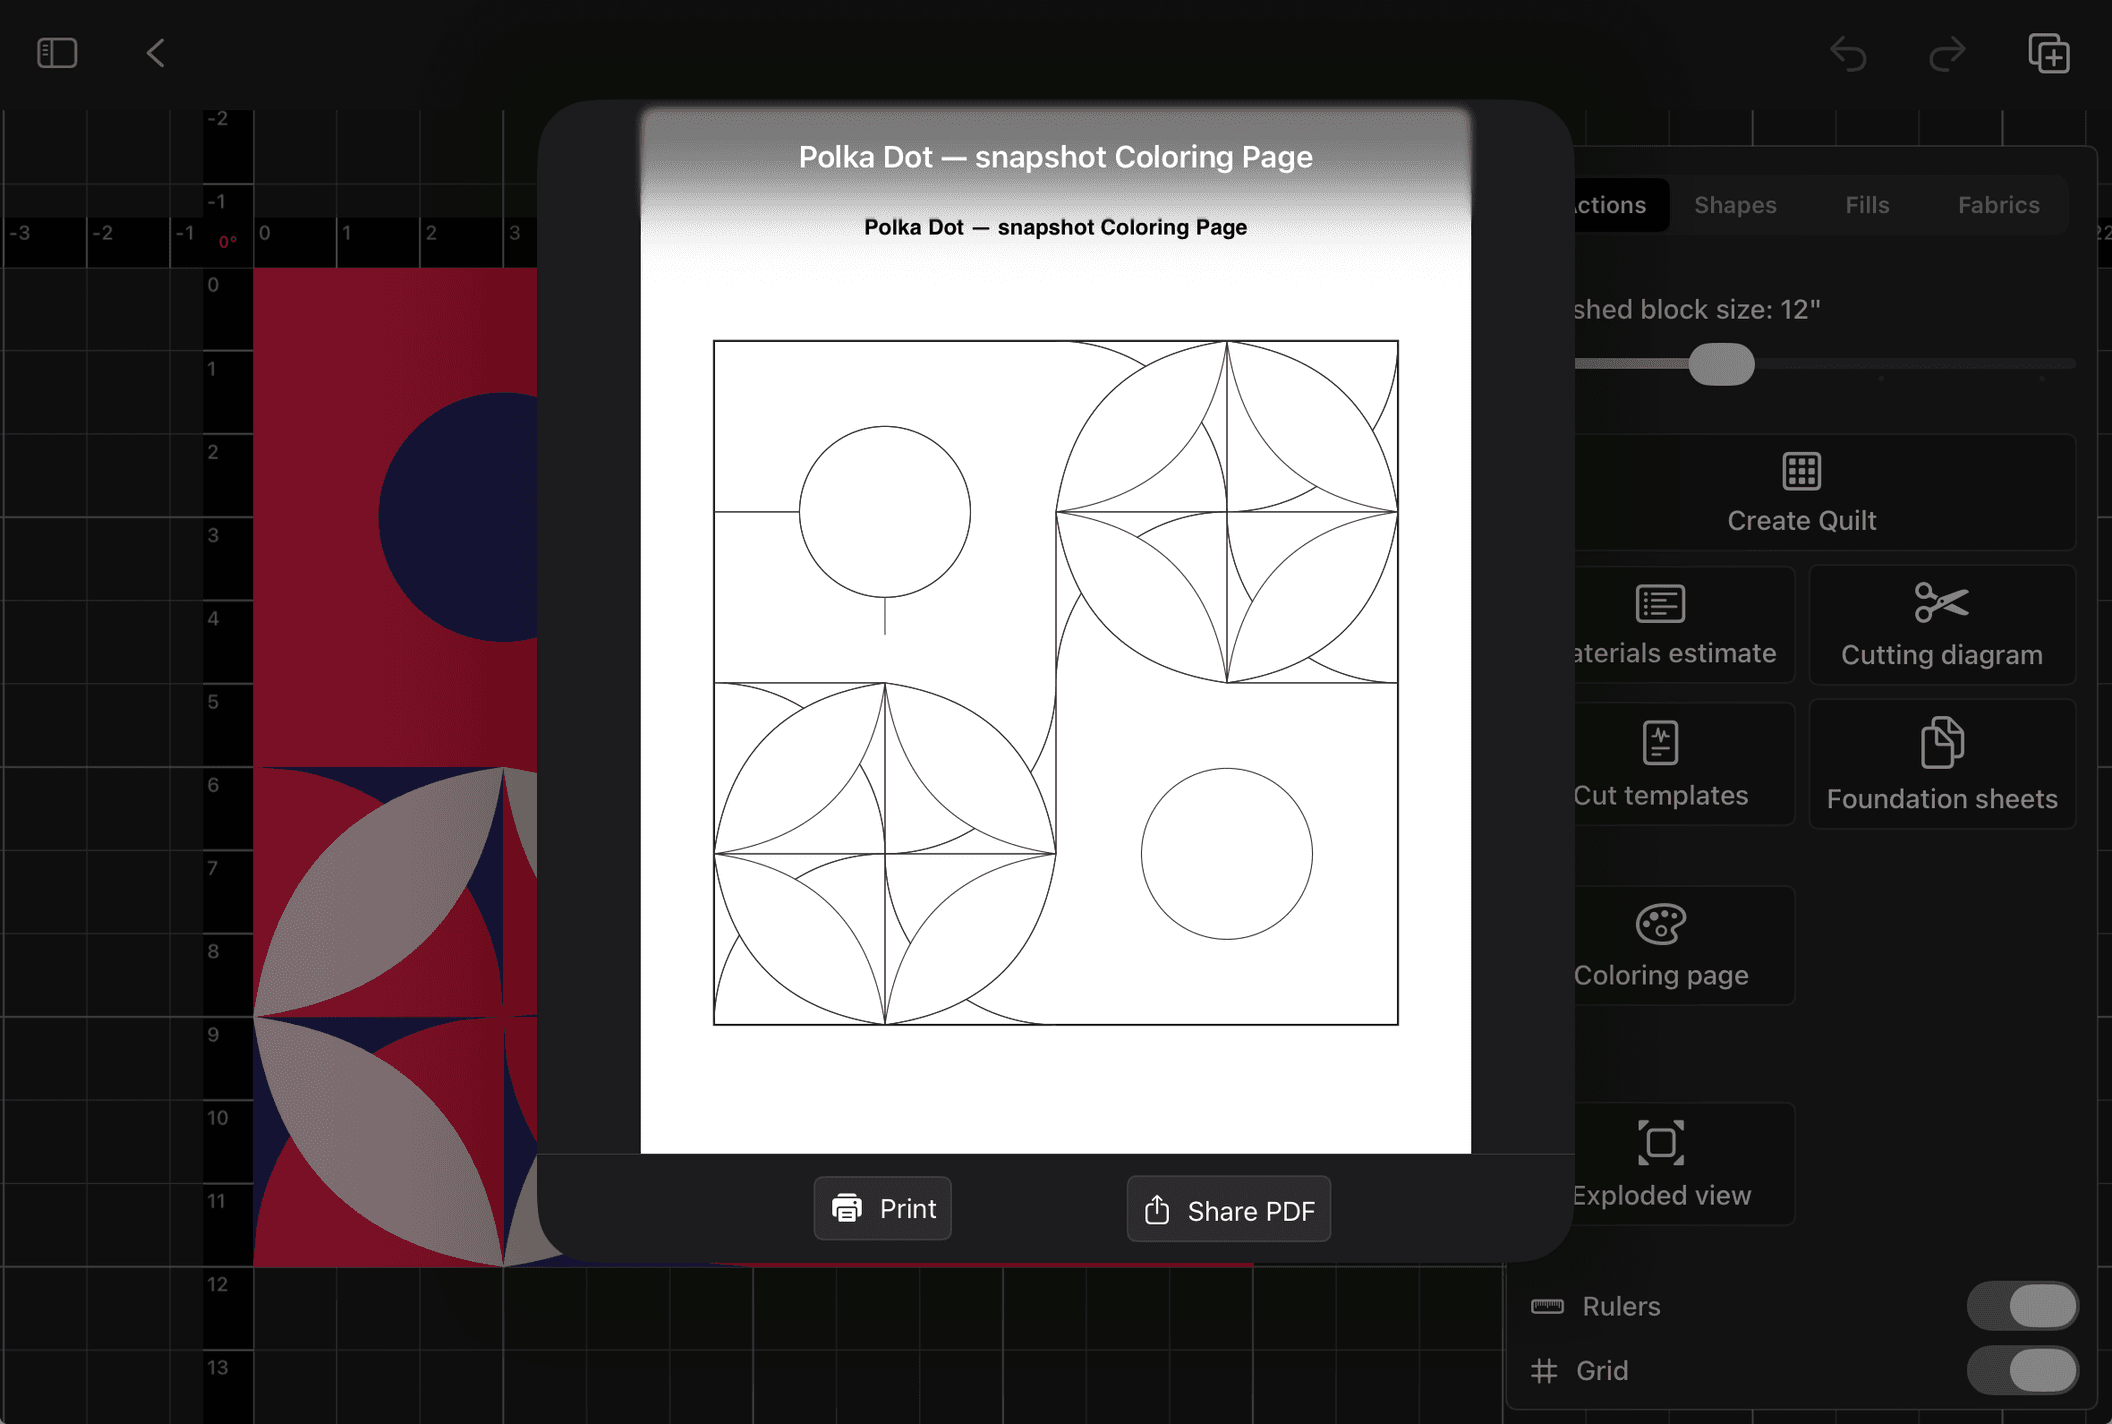Click the 'Polka Dot — snapshot Coloring Page' dialog title

tap(1055, 157)
